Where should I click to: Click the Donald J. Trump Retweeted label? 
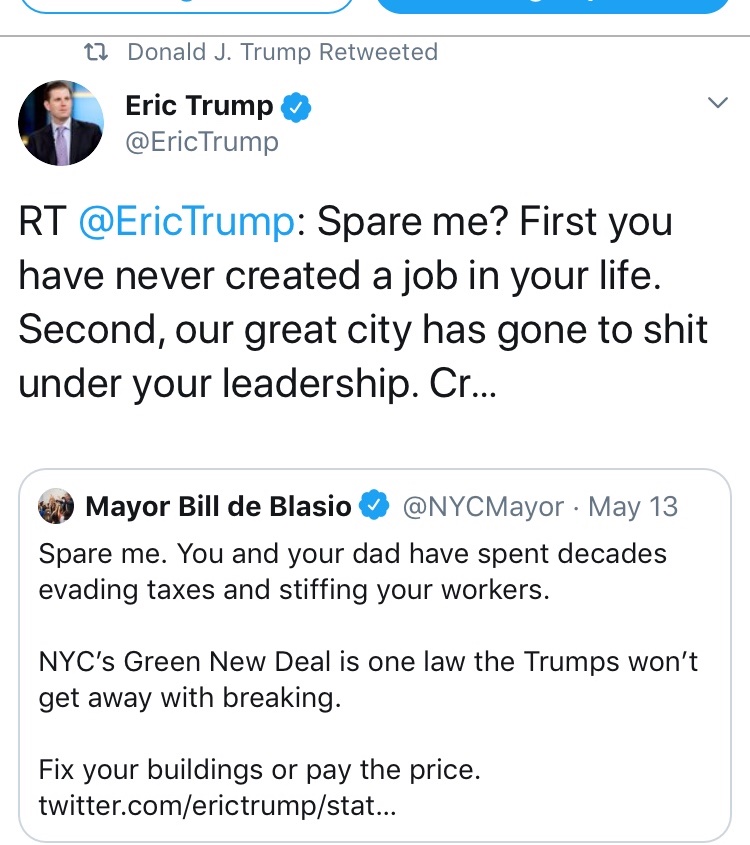pos(282,52)
